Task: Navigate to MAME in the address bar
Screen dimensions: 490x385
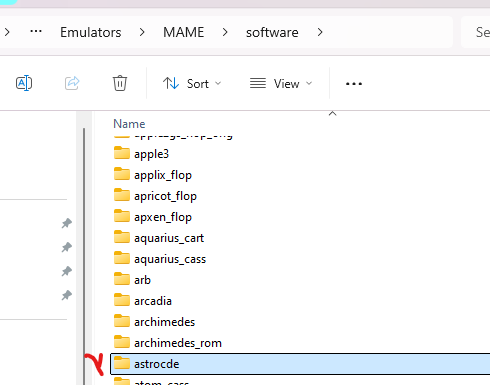Action: click(x=183, y=32)
